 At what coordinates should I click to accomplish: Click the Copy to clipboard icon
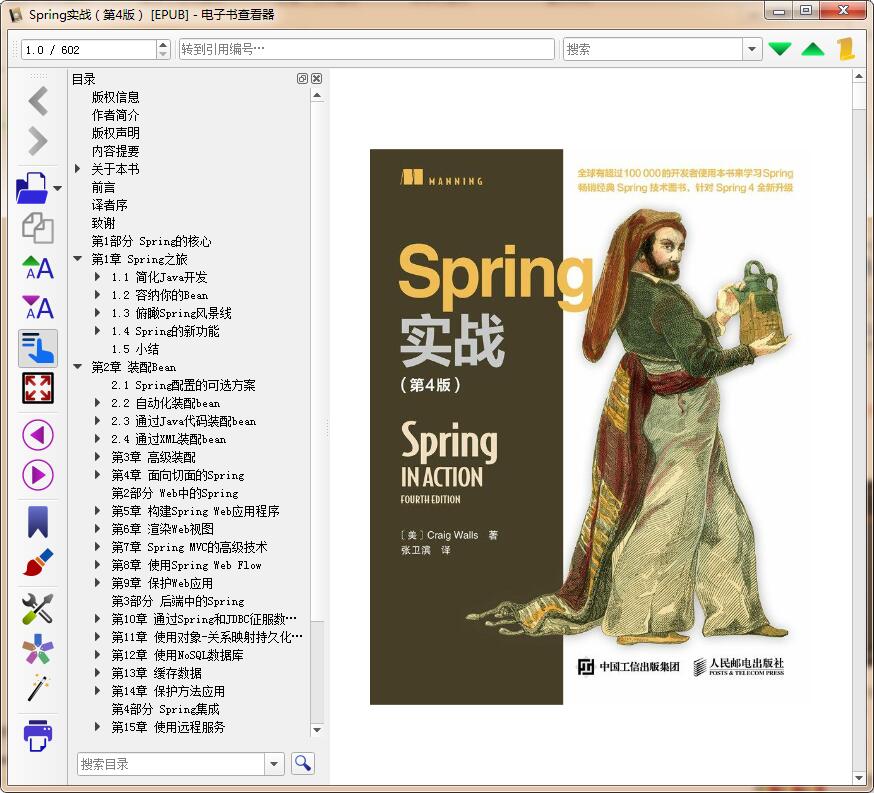tap(38, 228)
